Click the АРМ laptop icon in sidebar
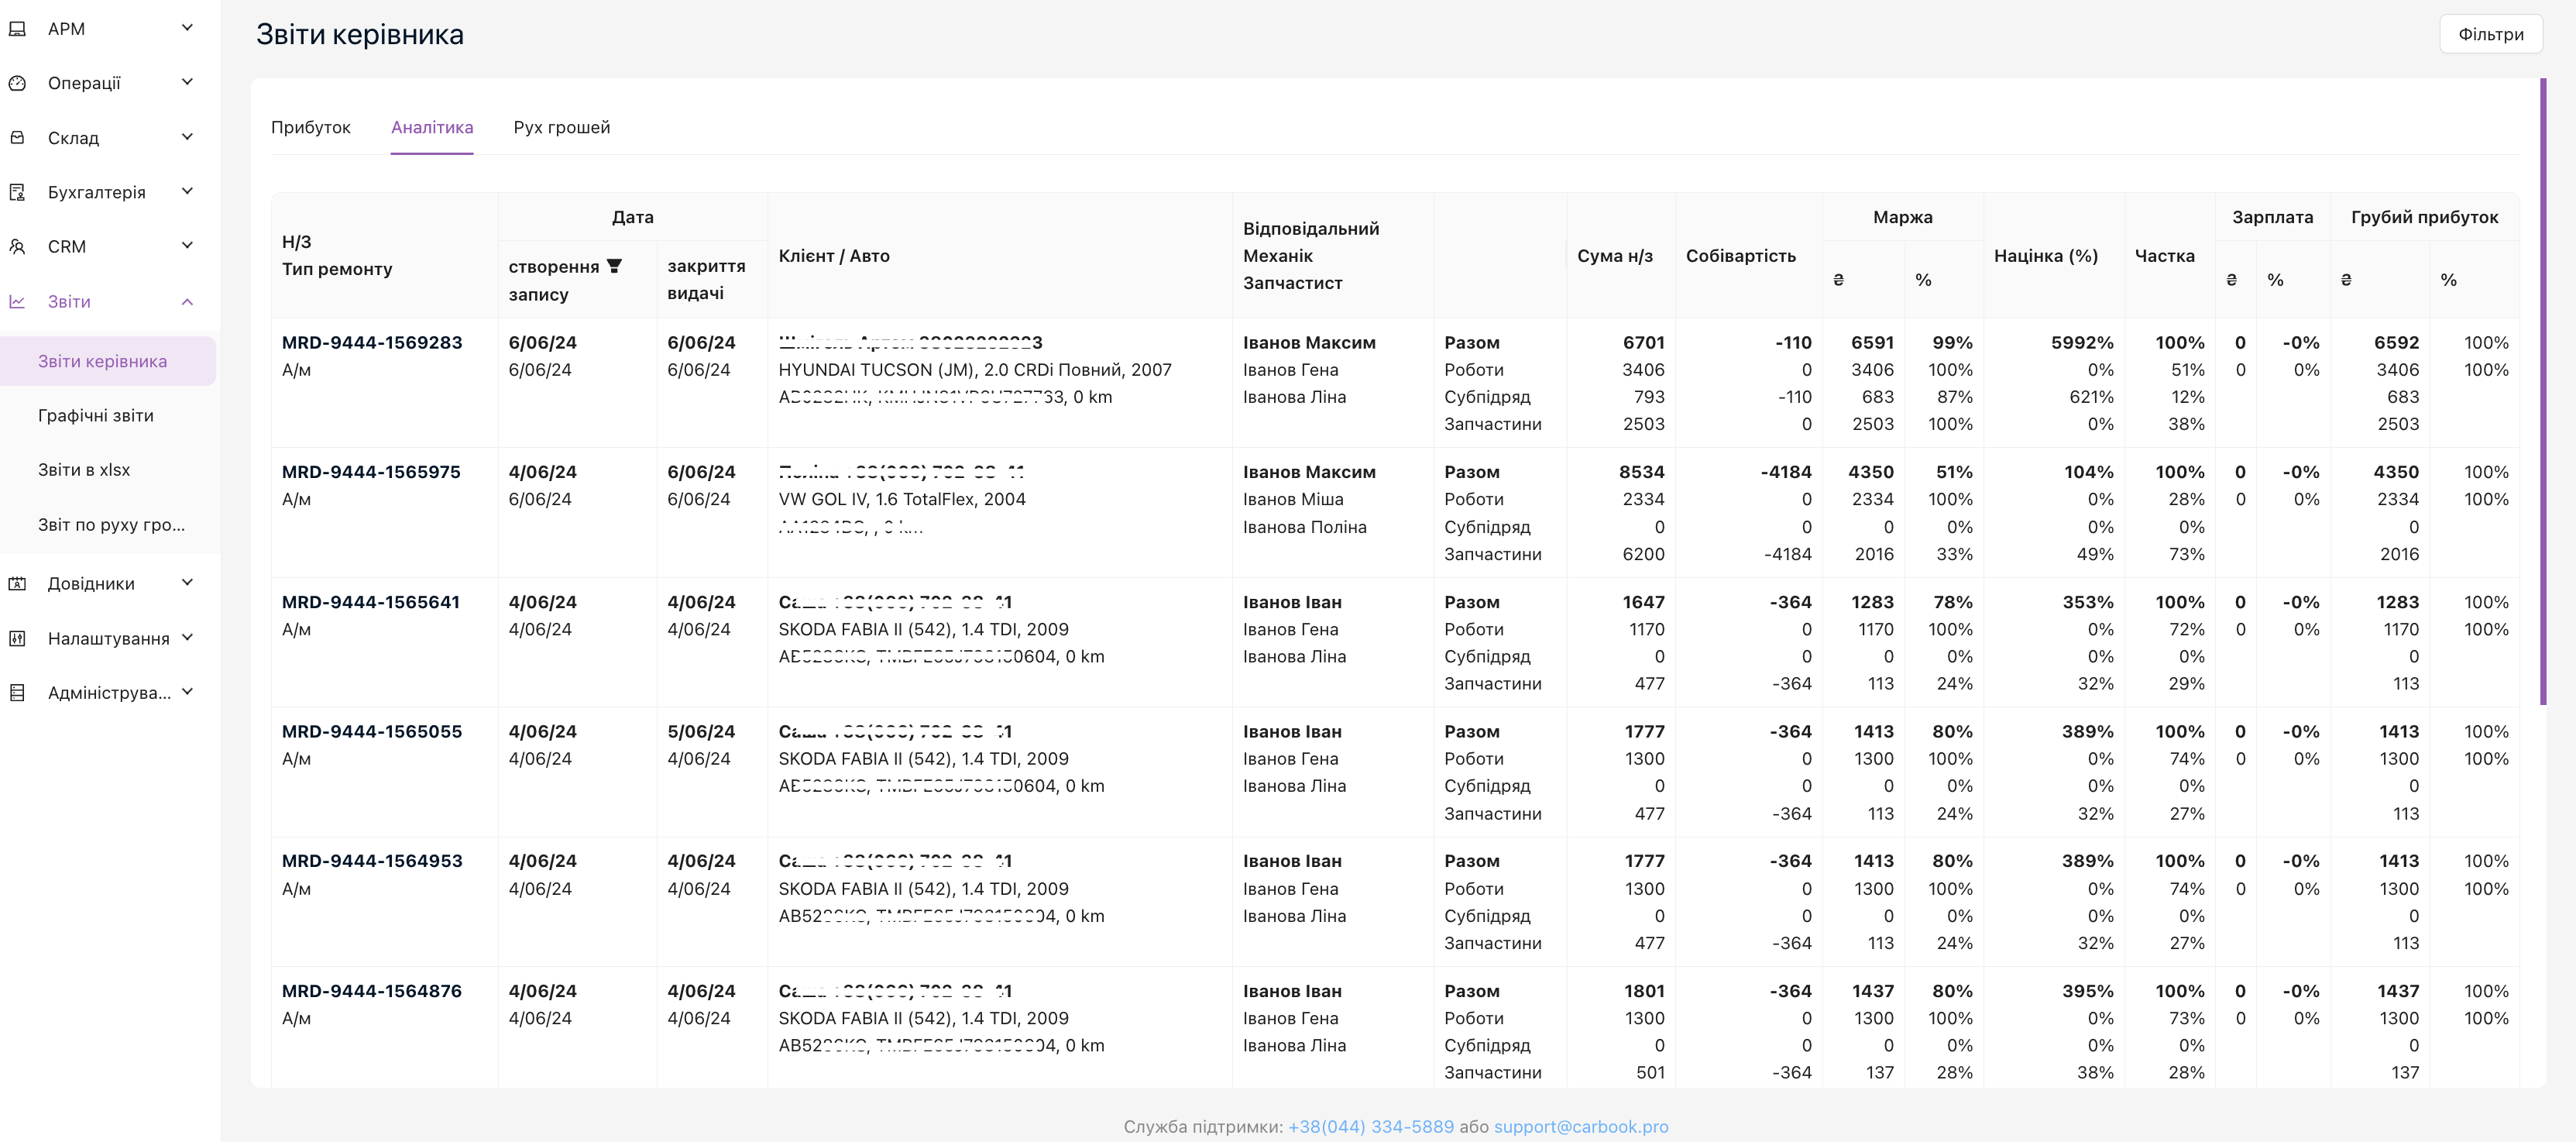2576x1142 pixels. [x=17, y=29]
